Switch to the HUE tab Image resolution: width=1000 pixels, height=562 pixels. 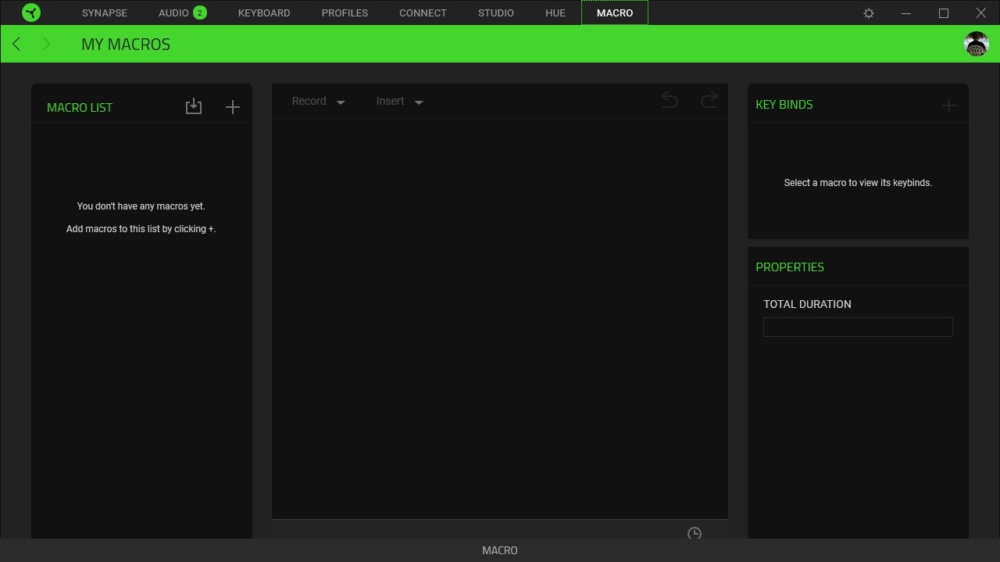pos(555,13)
